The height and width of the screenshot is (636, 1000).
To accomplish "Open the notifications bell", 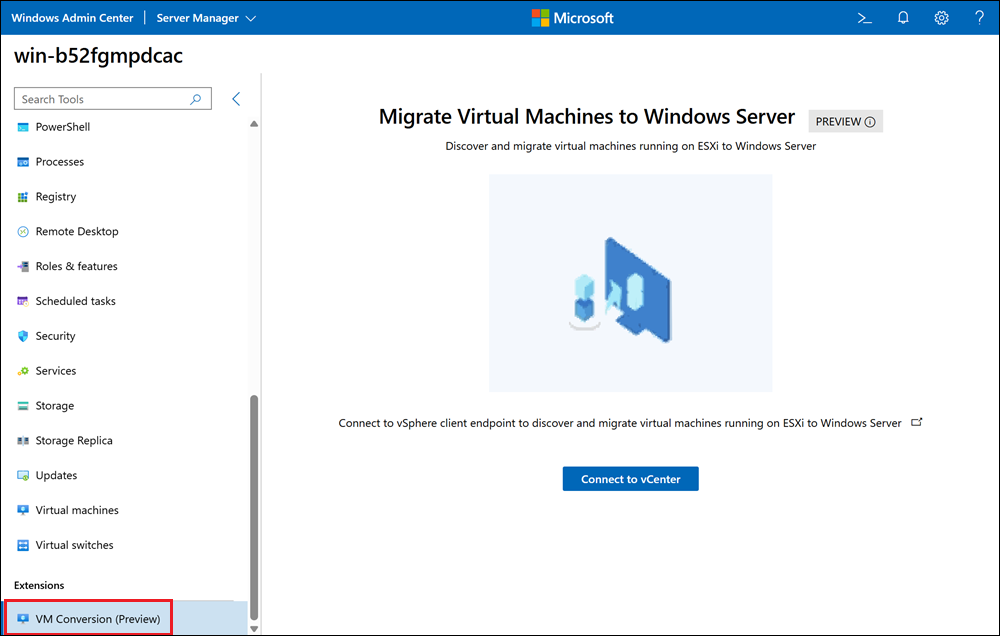I will 902,17.
